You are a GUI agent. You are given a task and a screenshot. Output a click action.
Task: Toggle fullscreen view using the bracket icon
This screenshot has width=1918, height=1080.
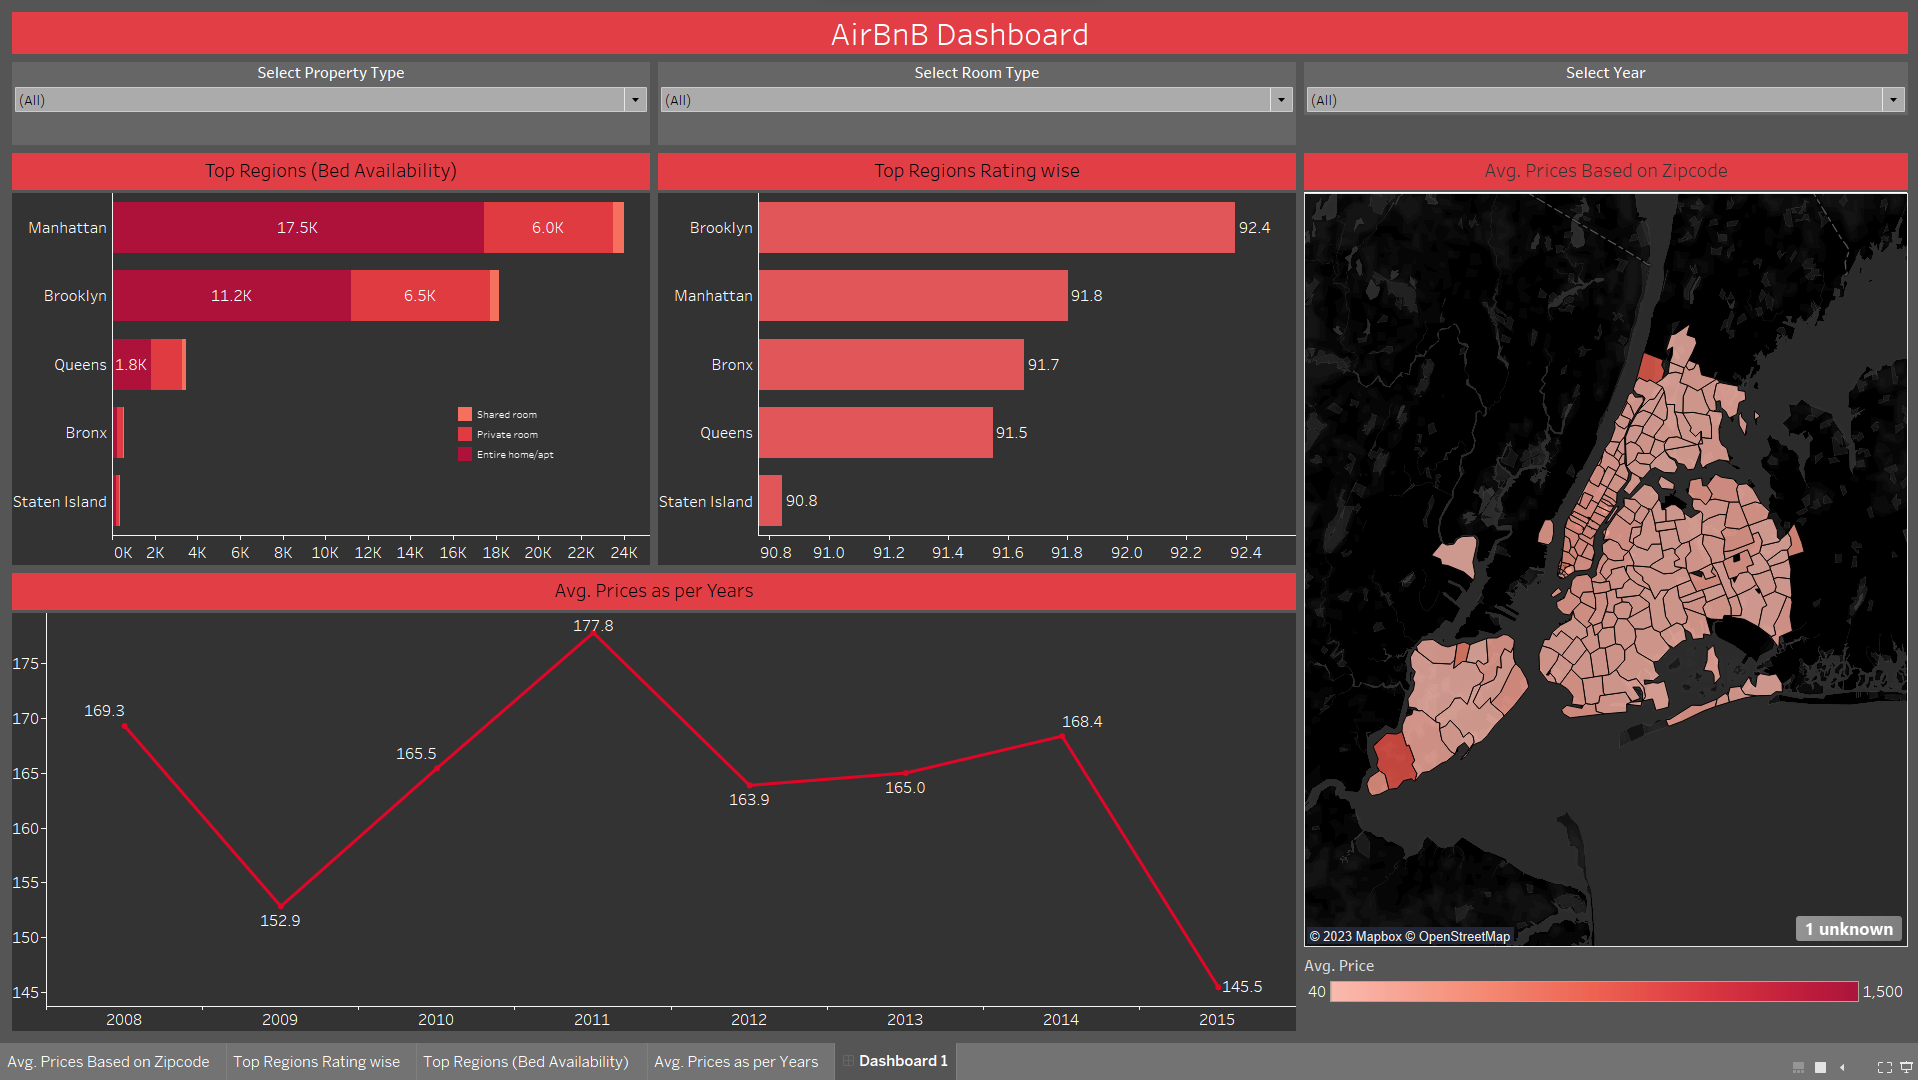click(x=1885, y=1067)
